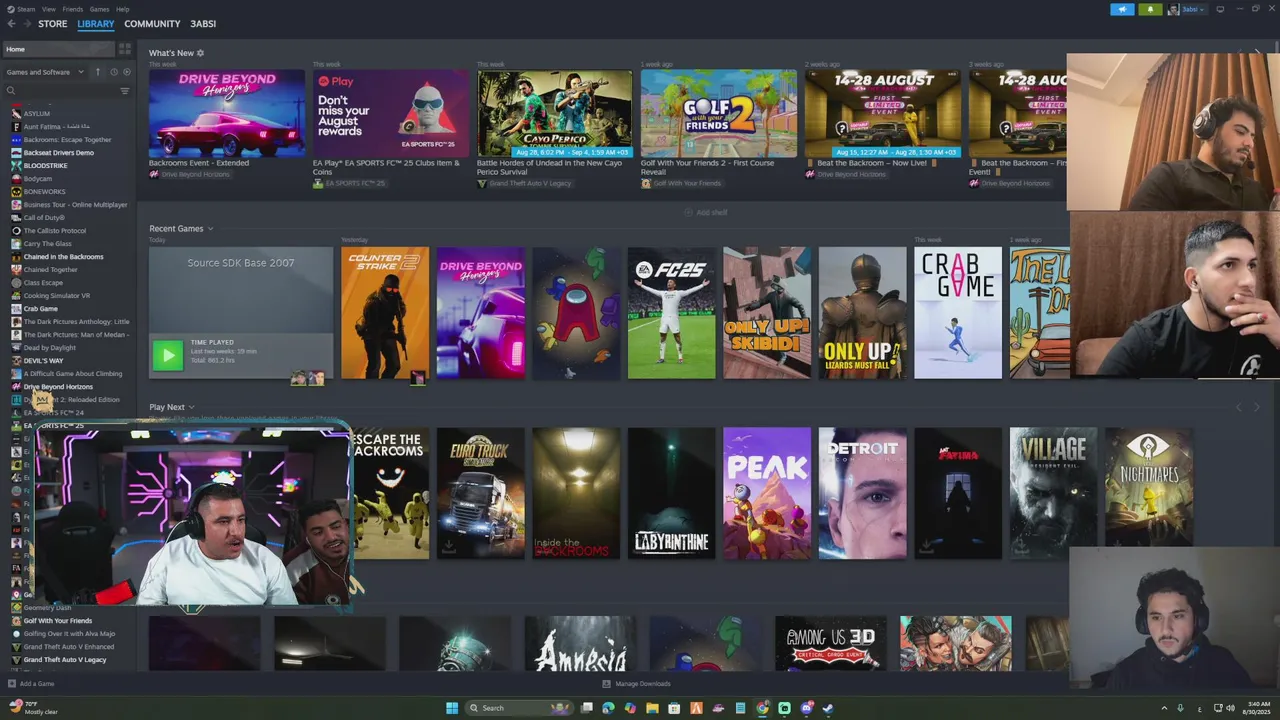Expand the Play Next shelf dropdown
Image resolution: width=1280 pixels, height=720 pixels.
(191, 407)
